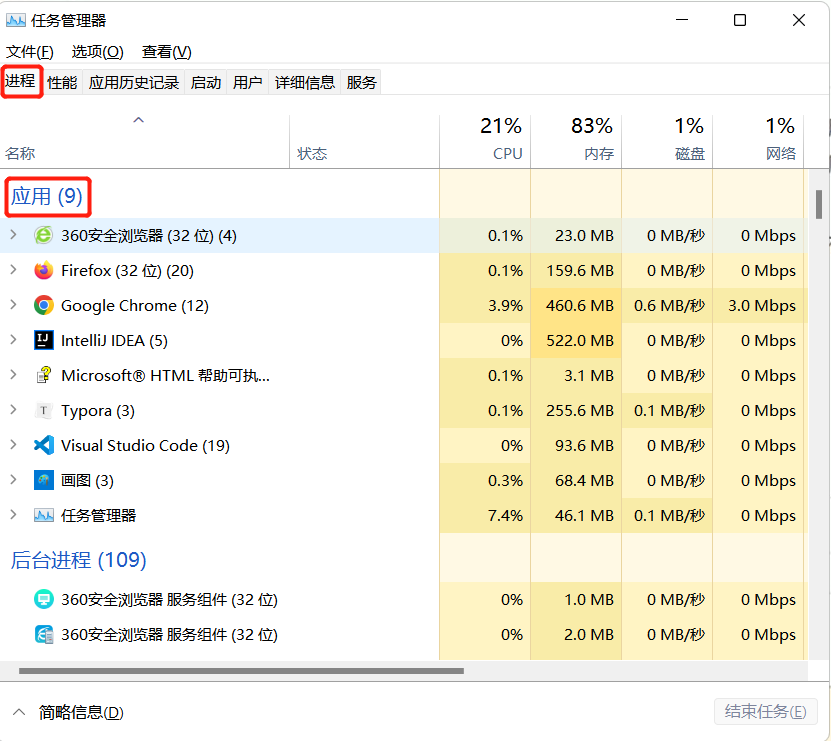831x741 pixels.
Task: Sort by the 网络 column header
Action: click(x=758, y=141)
